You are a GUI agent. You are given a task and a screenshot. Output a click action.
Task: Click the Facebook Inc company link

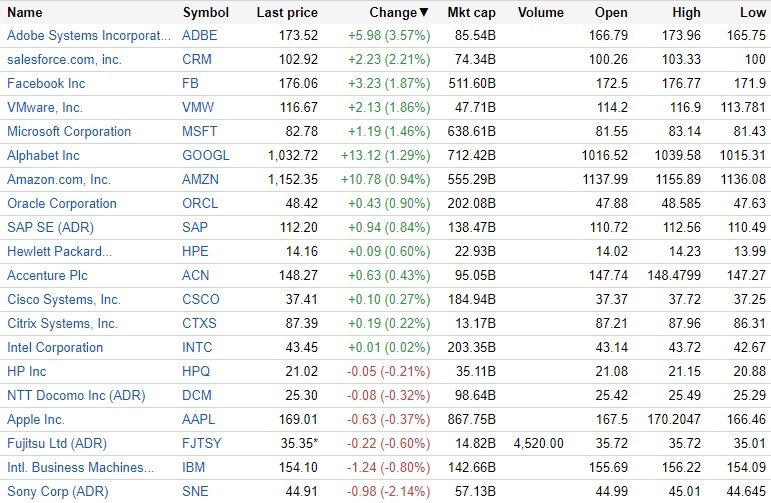pyautogui.click(x=46, y=83)
